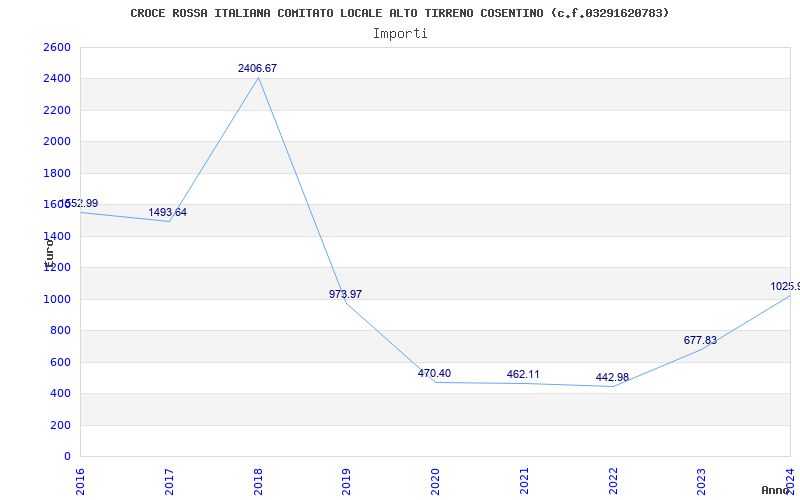The height and width of the screenshot is (500, 800).
Task: Click the Euro axis title
Action: pyautogui.click(x=49, y=254)
